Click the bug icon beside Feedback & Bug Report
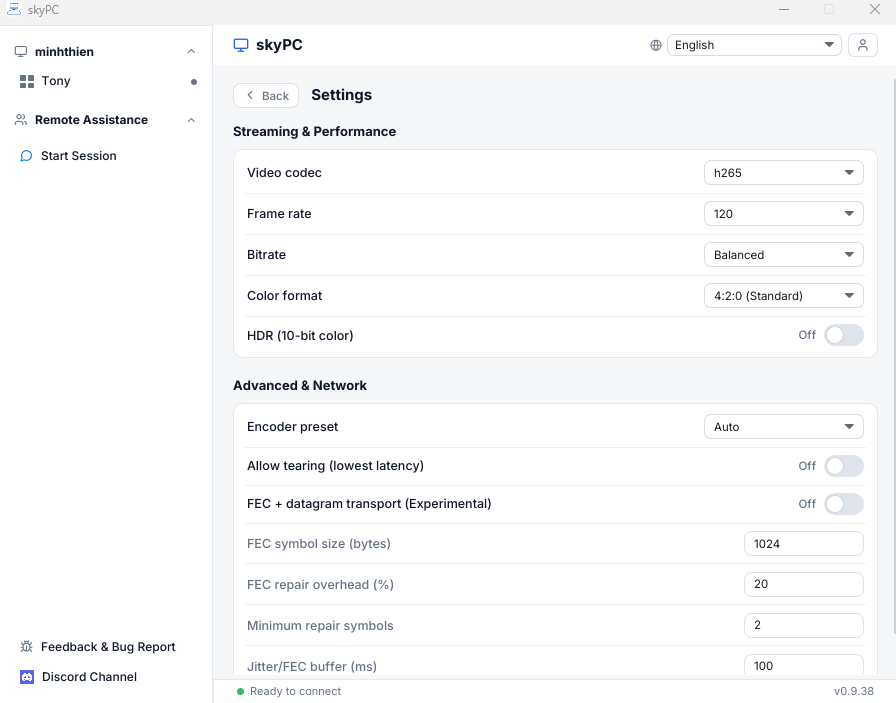Screen dimensions: 896x703 [x=26, y=646]
